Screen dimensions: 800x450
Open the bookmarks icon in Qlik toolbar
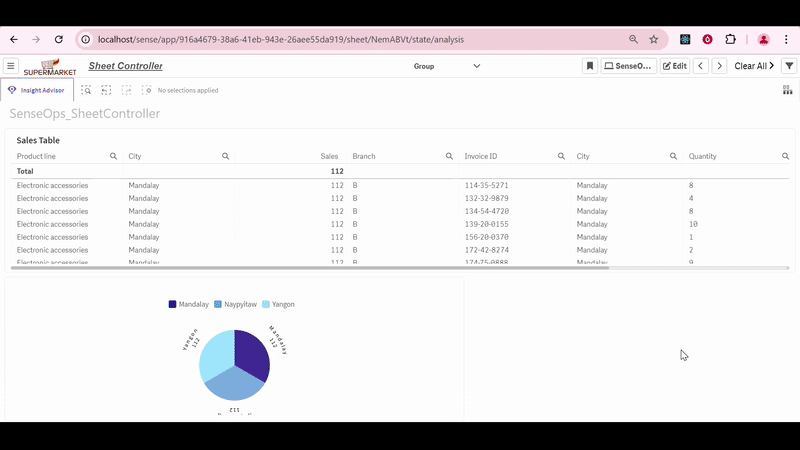pos(590,66)
